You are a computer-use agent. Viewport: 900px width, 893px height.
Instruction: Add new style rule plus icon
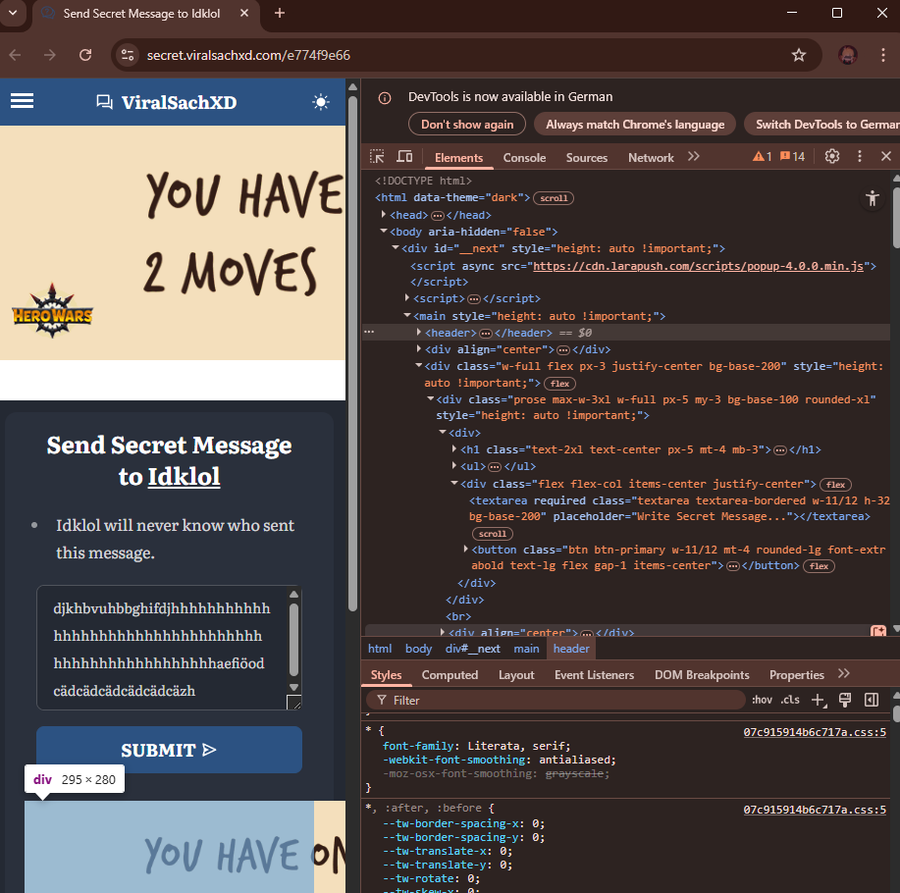coord(818,700)
